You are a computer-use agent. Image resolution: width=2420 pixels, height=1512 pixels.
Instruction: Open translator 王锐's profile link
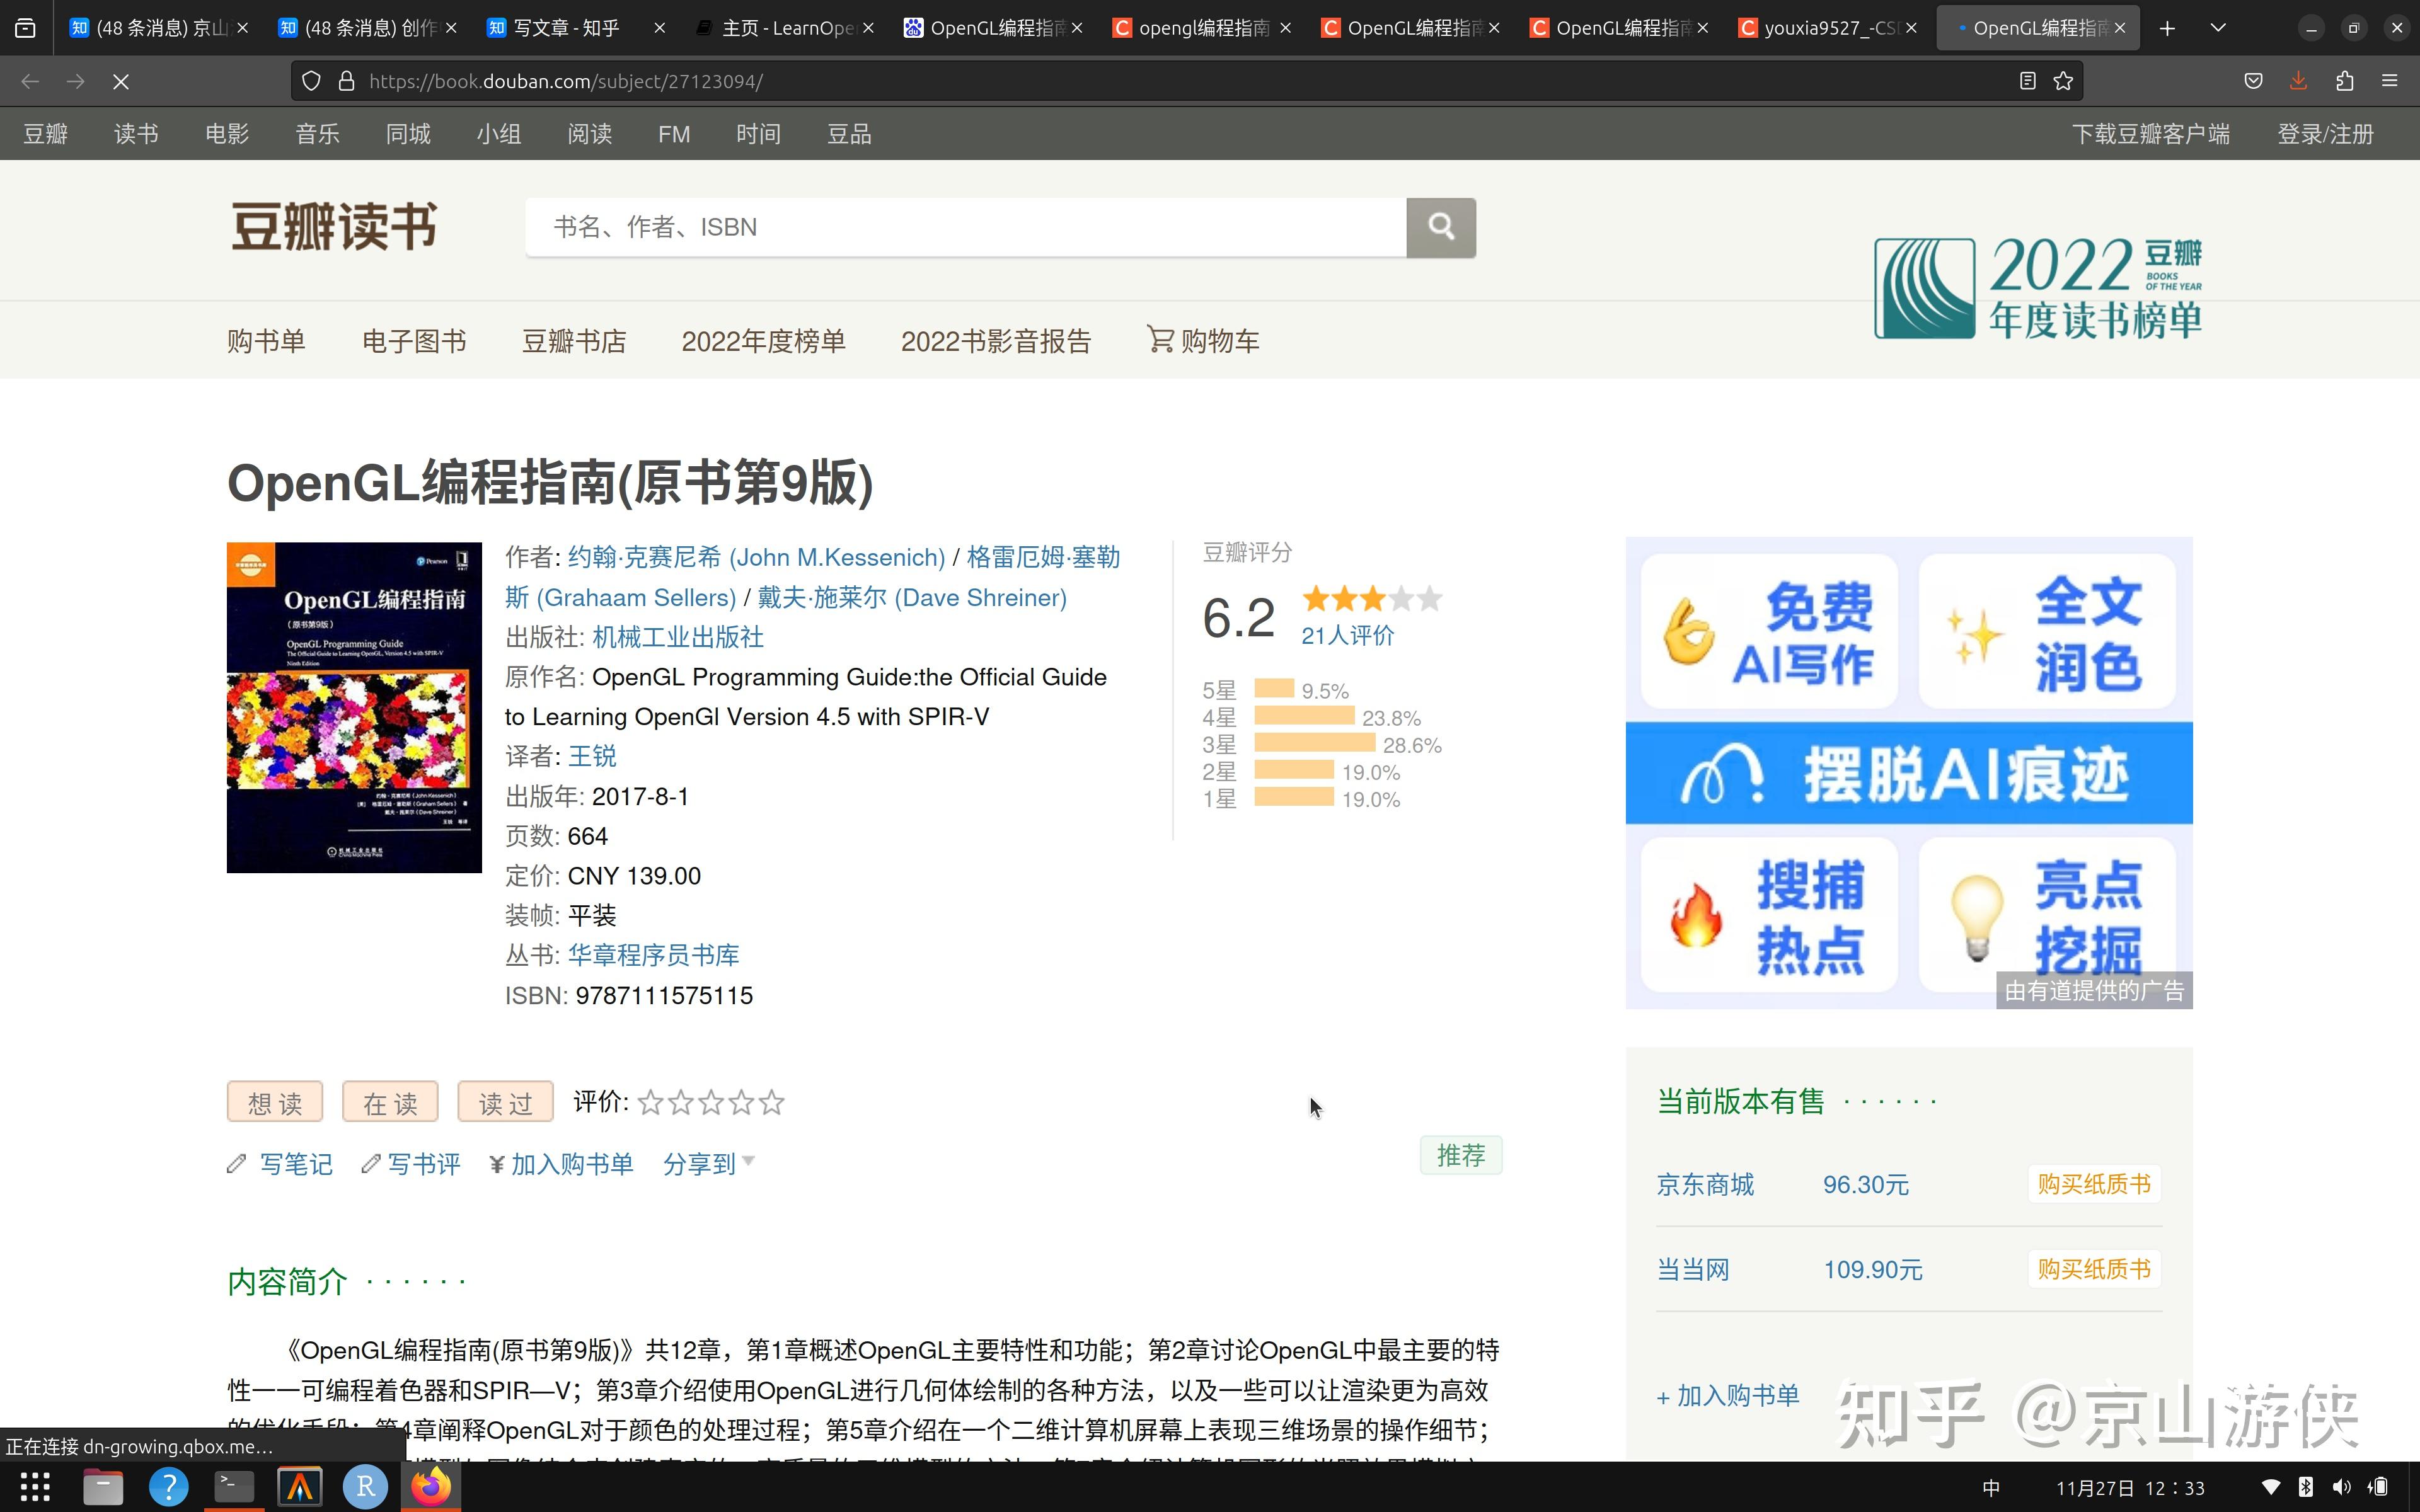pyautogui.click(x=592, y=755)
